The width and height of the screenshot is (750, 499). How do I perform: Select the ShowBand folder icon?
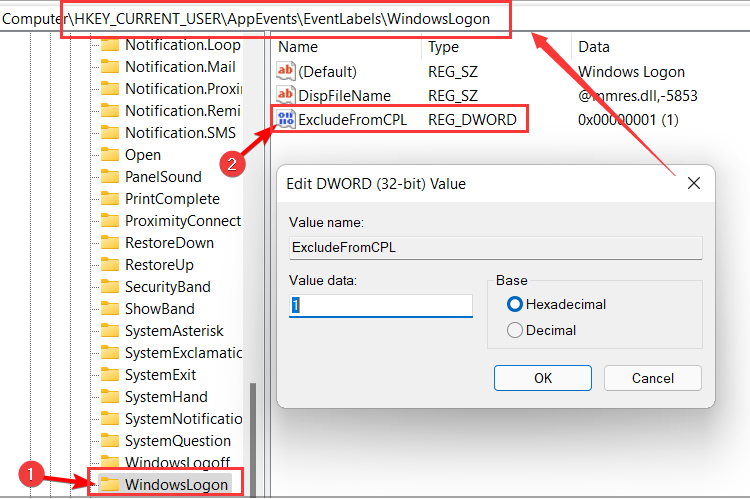click(x=110, y=309)
